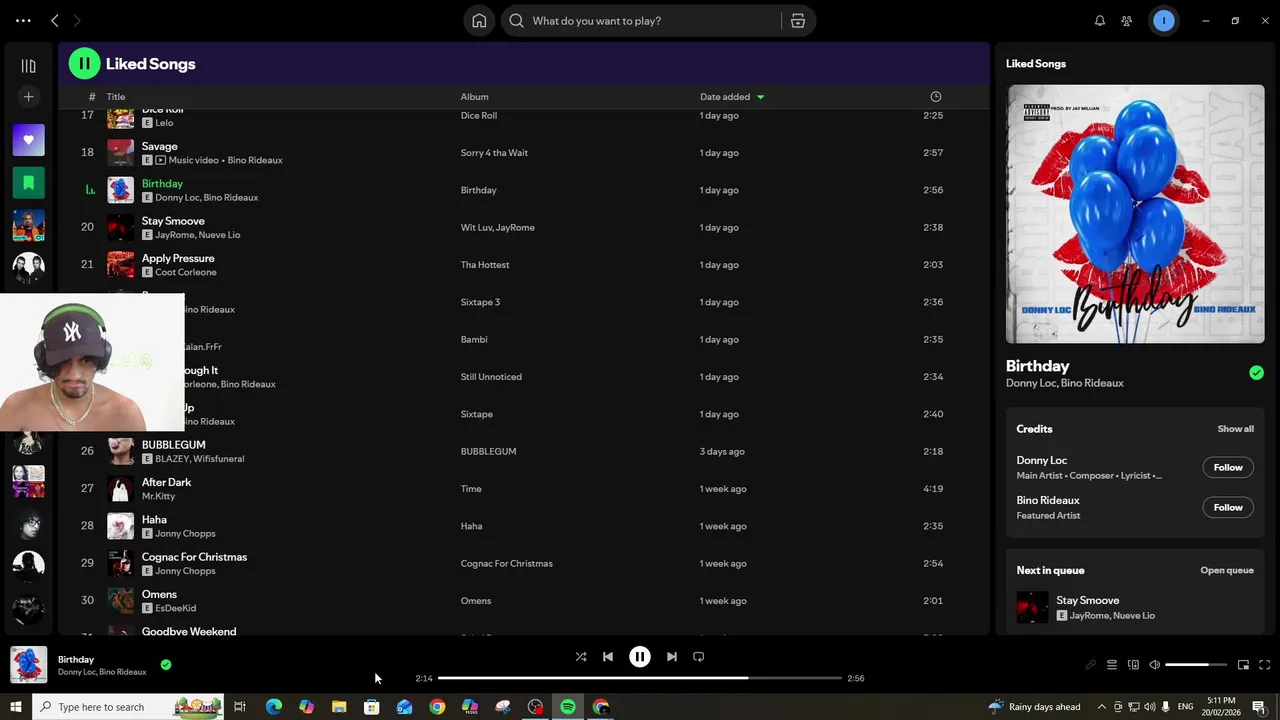Skip to next track
This screenshot has height=720, width=1280.
pos(672,657)
